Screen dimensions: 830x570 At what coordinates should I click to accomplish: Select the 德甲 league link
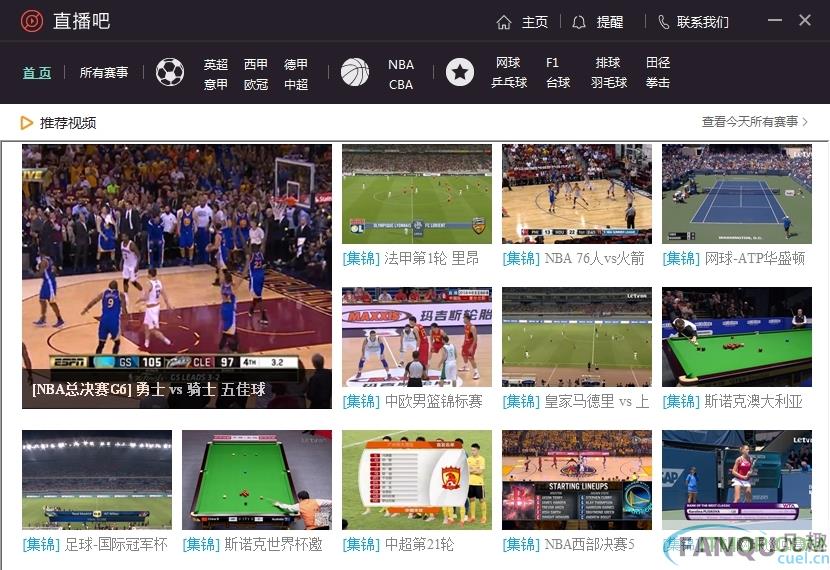(x=296, y=65)
